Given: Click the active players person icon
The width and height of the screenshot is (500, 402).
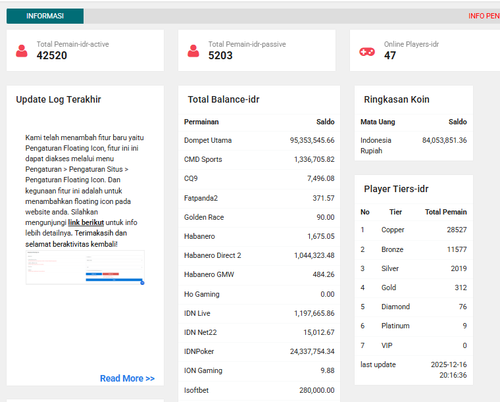Looking at the screenshot, I should coord(22,51).
